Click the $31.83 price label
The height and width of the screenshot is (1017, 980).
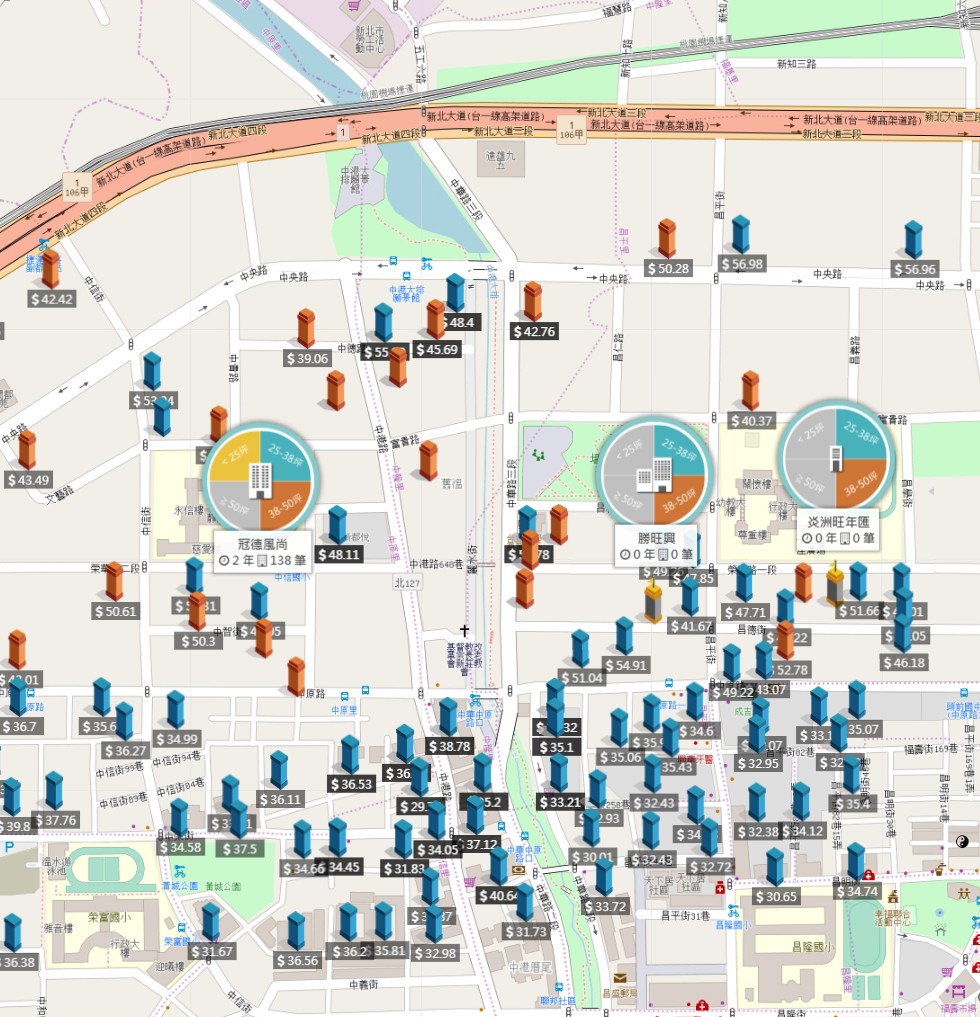click(403, 868)
